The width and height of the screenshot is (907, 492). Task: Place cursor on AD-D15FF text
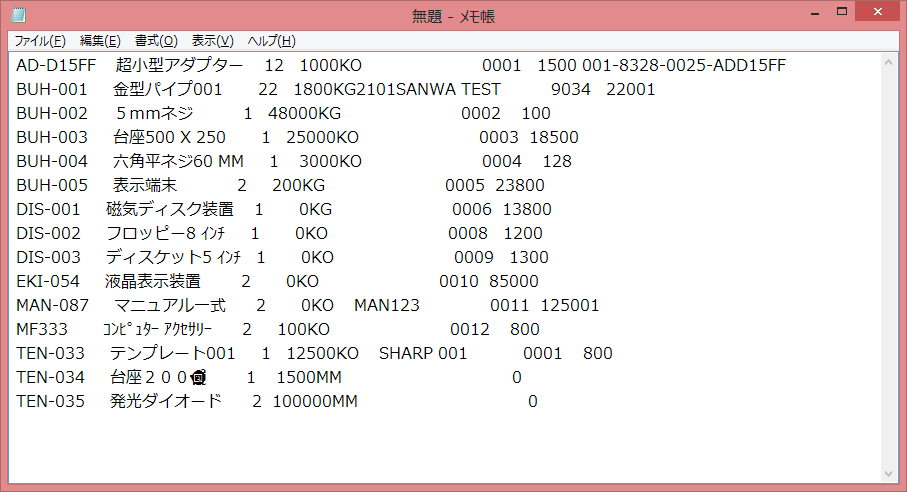coord(56,66)
